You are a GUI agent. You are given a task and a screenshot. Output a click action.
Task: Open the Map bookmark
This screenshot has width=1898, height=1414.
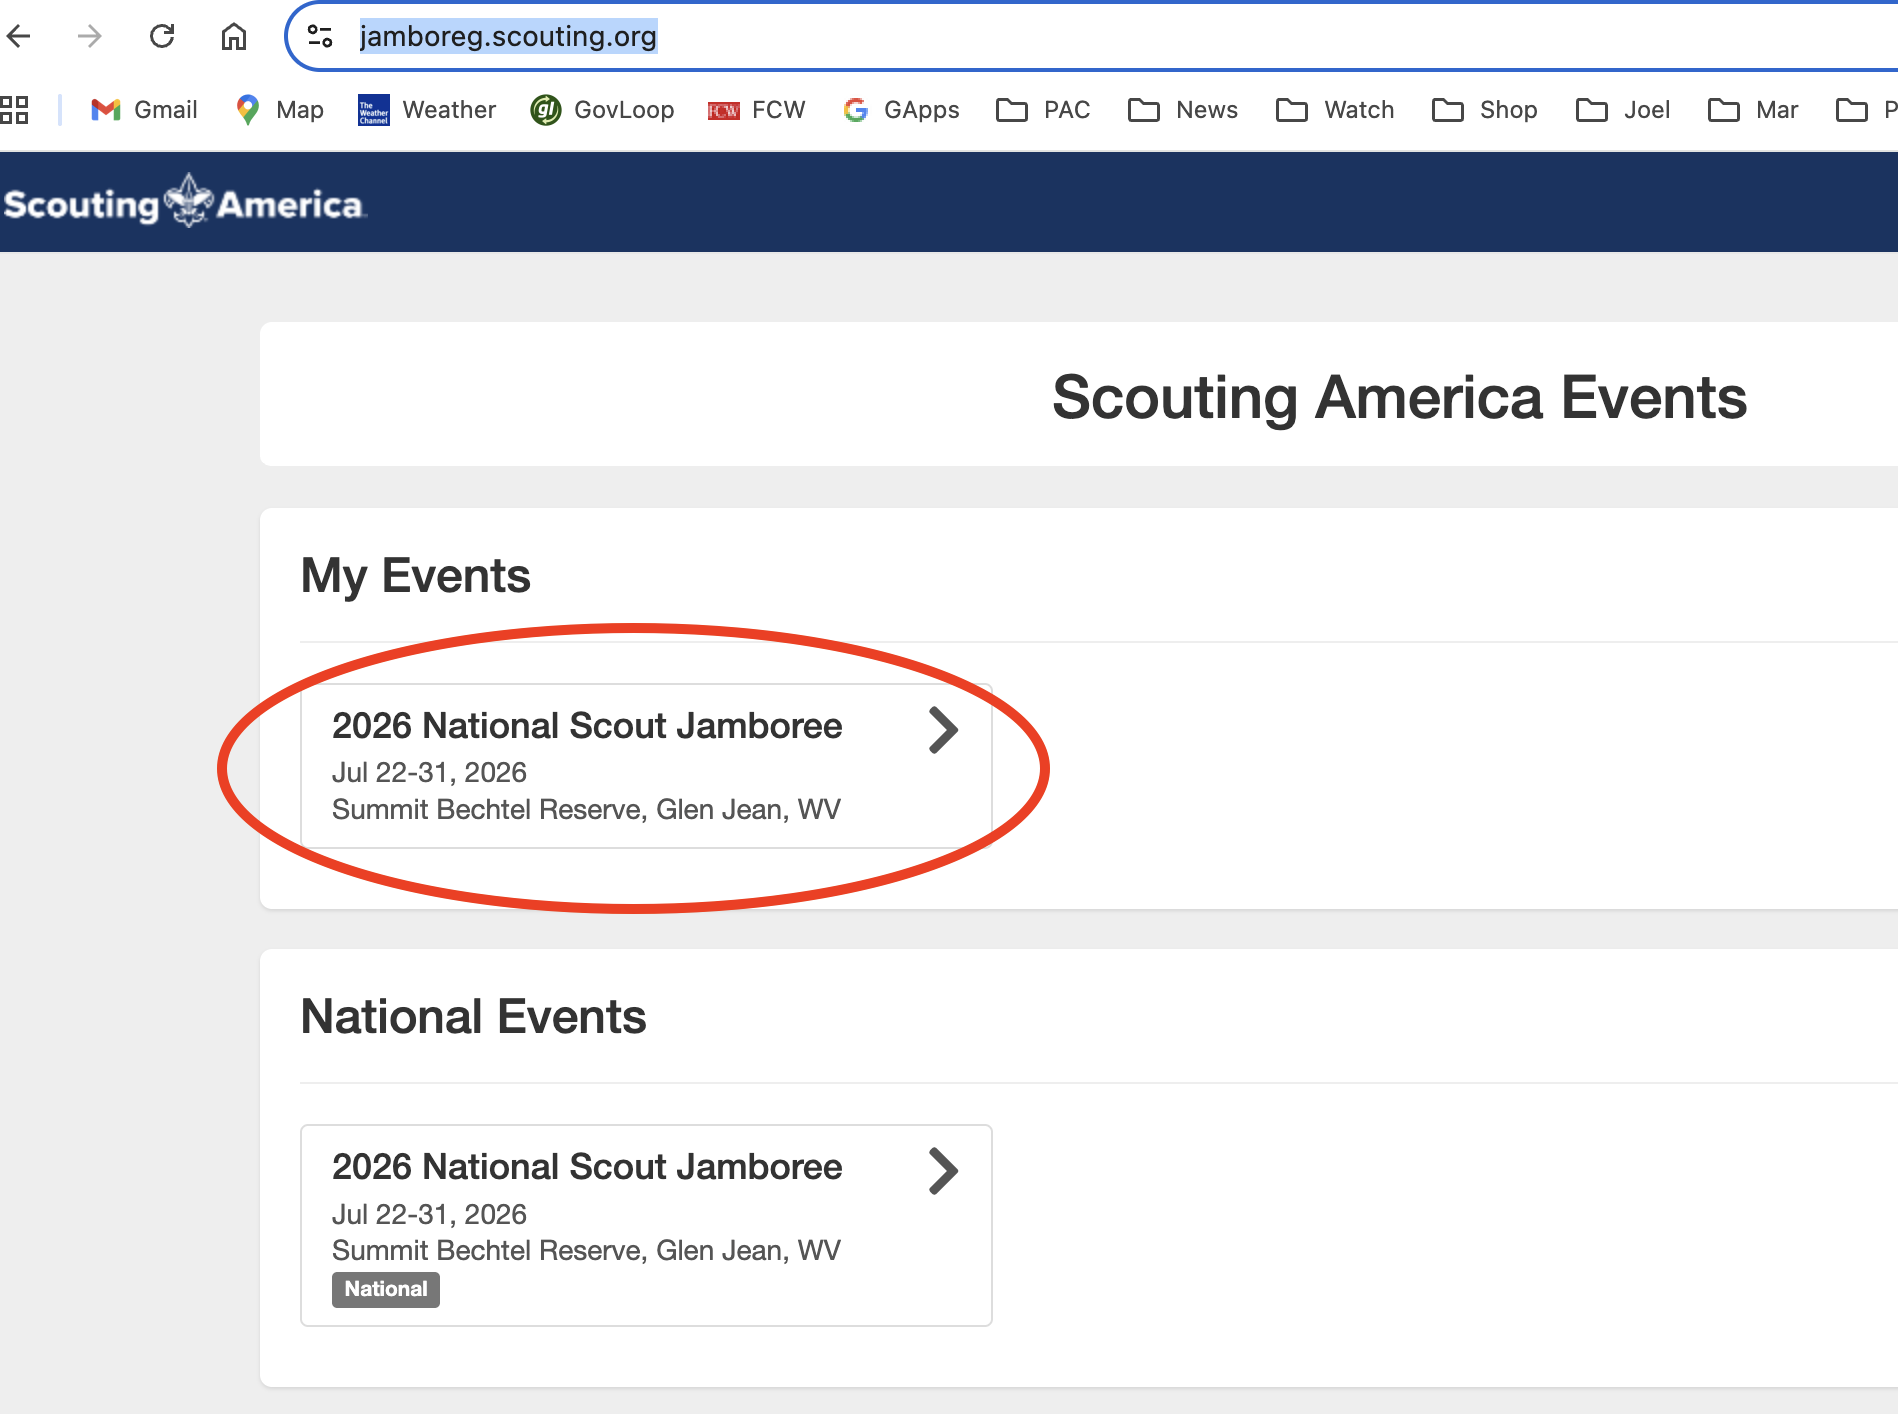[x=279, y=110]
